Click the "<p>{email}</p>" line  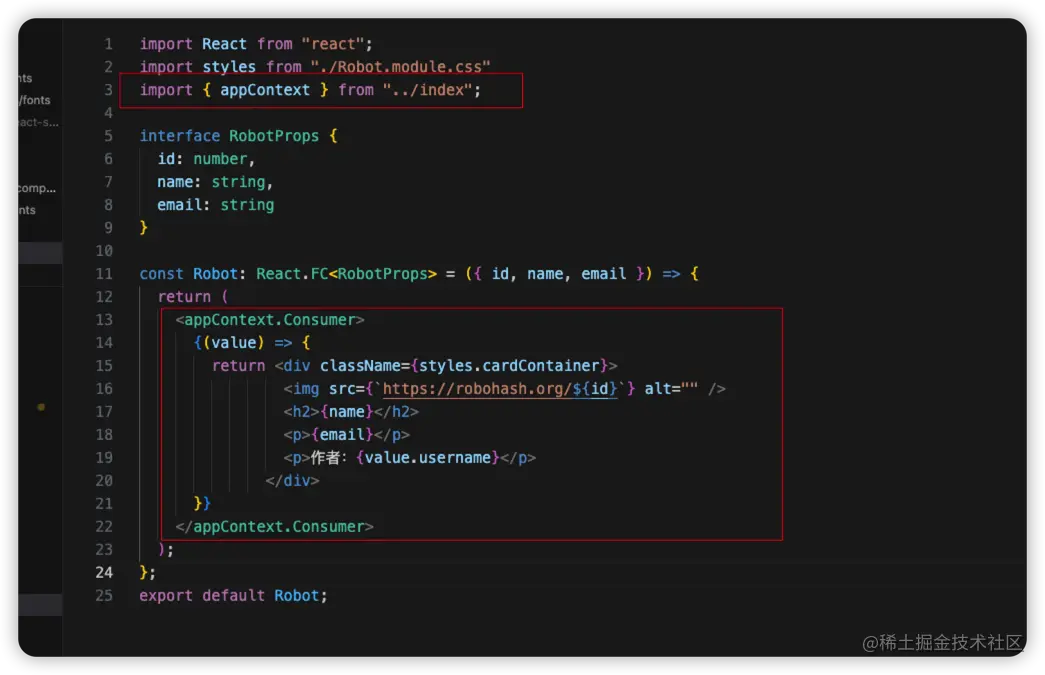click(x=347, y=434)
